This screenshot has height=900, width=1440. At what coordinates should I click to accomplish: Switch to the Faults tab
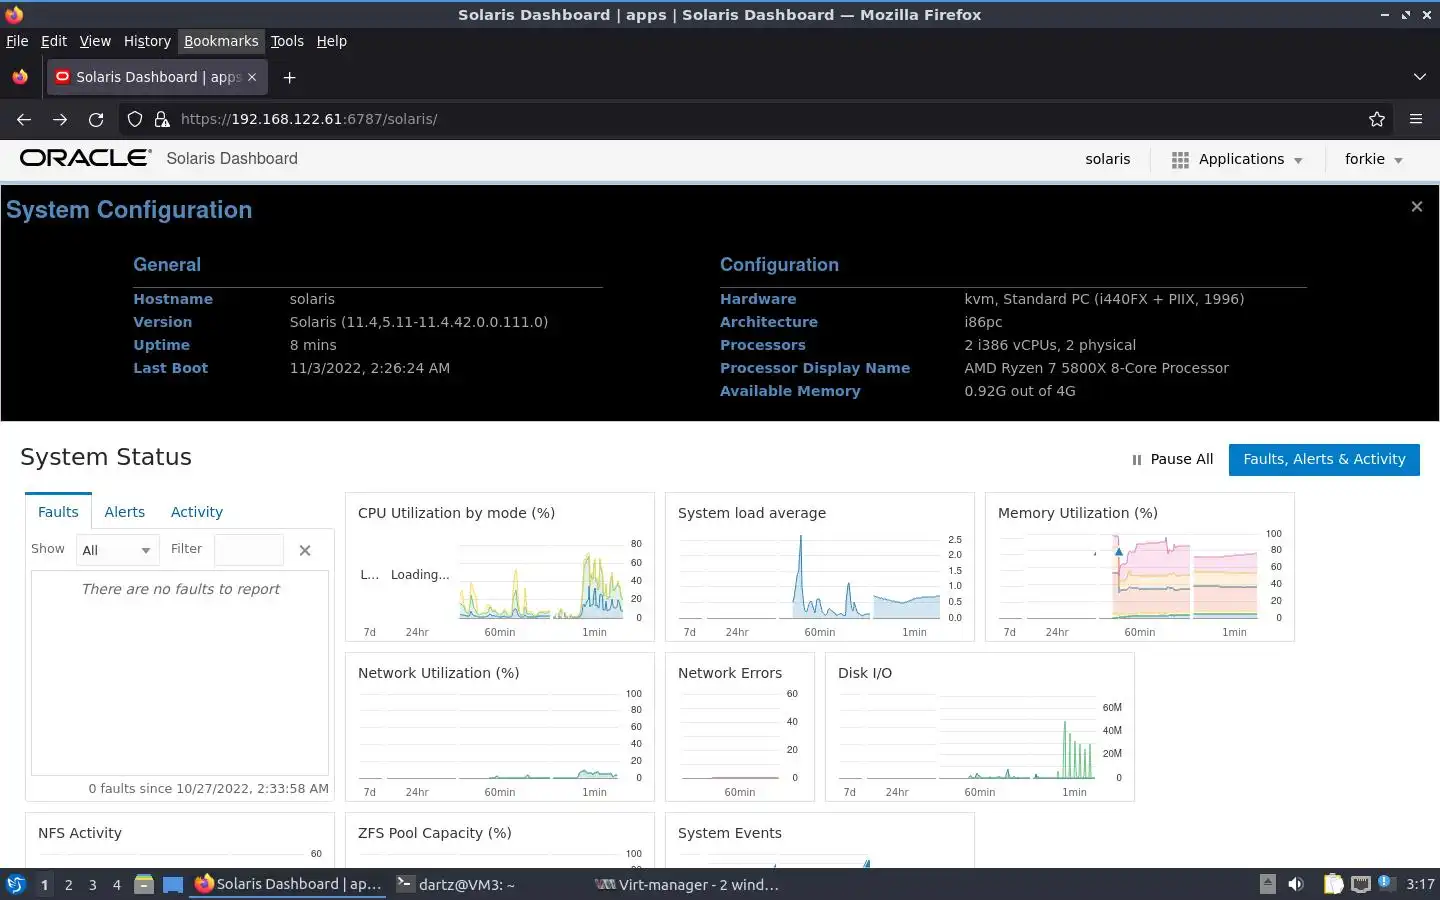coord(58,512)
